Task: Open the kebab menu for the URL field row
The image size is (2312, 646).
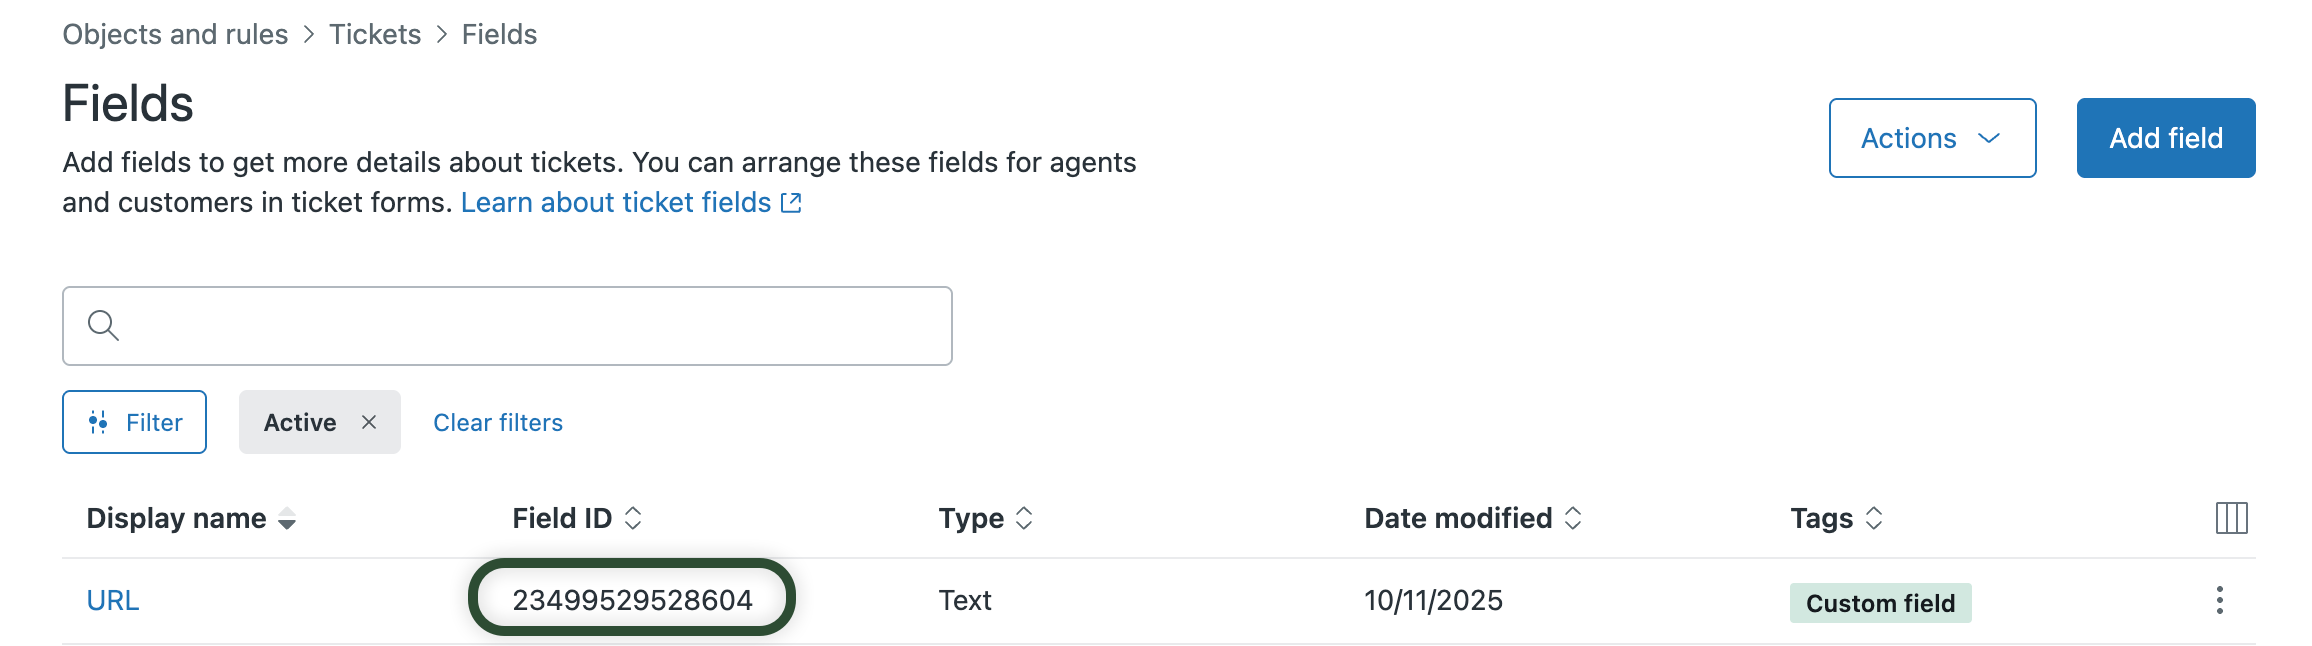Action: click(x=2221, y=601)
